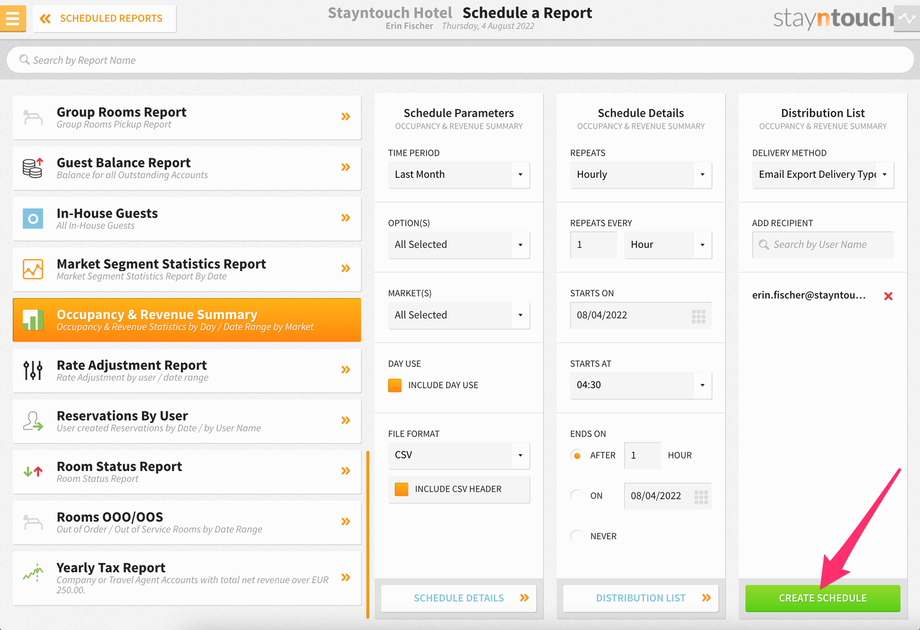Open the Guest Balance Report row
The height and width of the screenshot is (630, 920).
click(187, 168)
